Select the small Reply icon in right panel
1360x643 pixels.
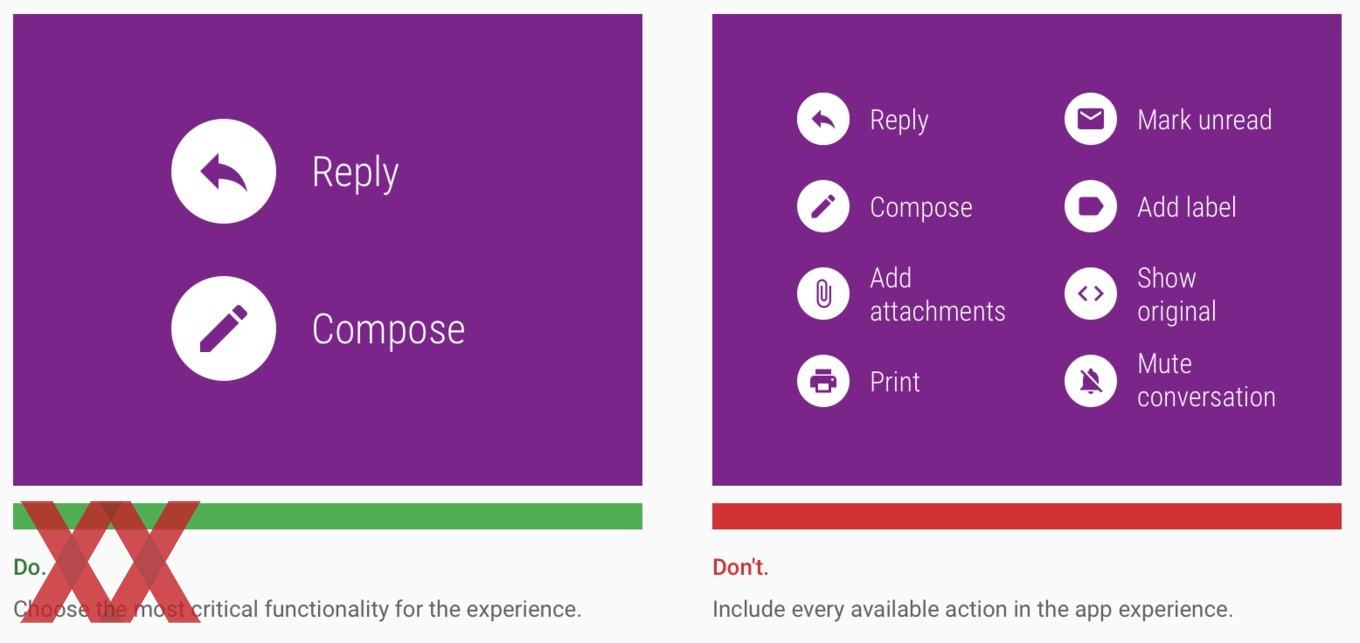[x=823, y=120]
